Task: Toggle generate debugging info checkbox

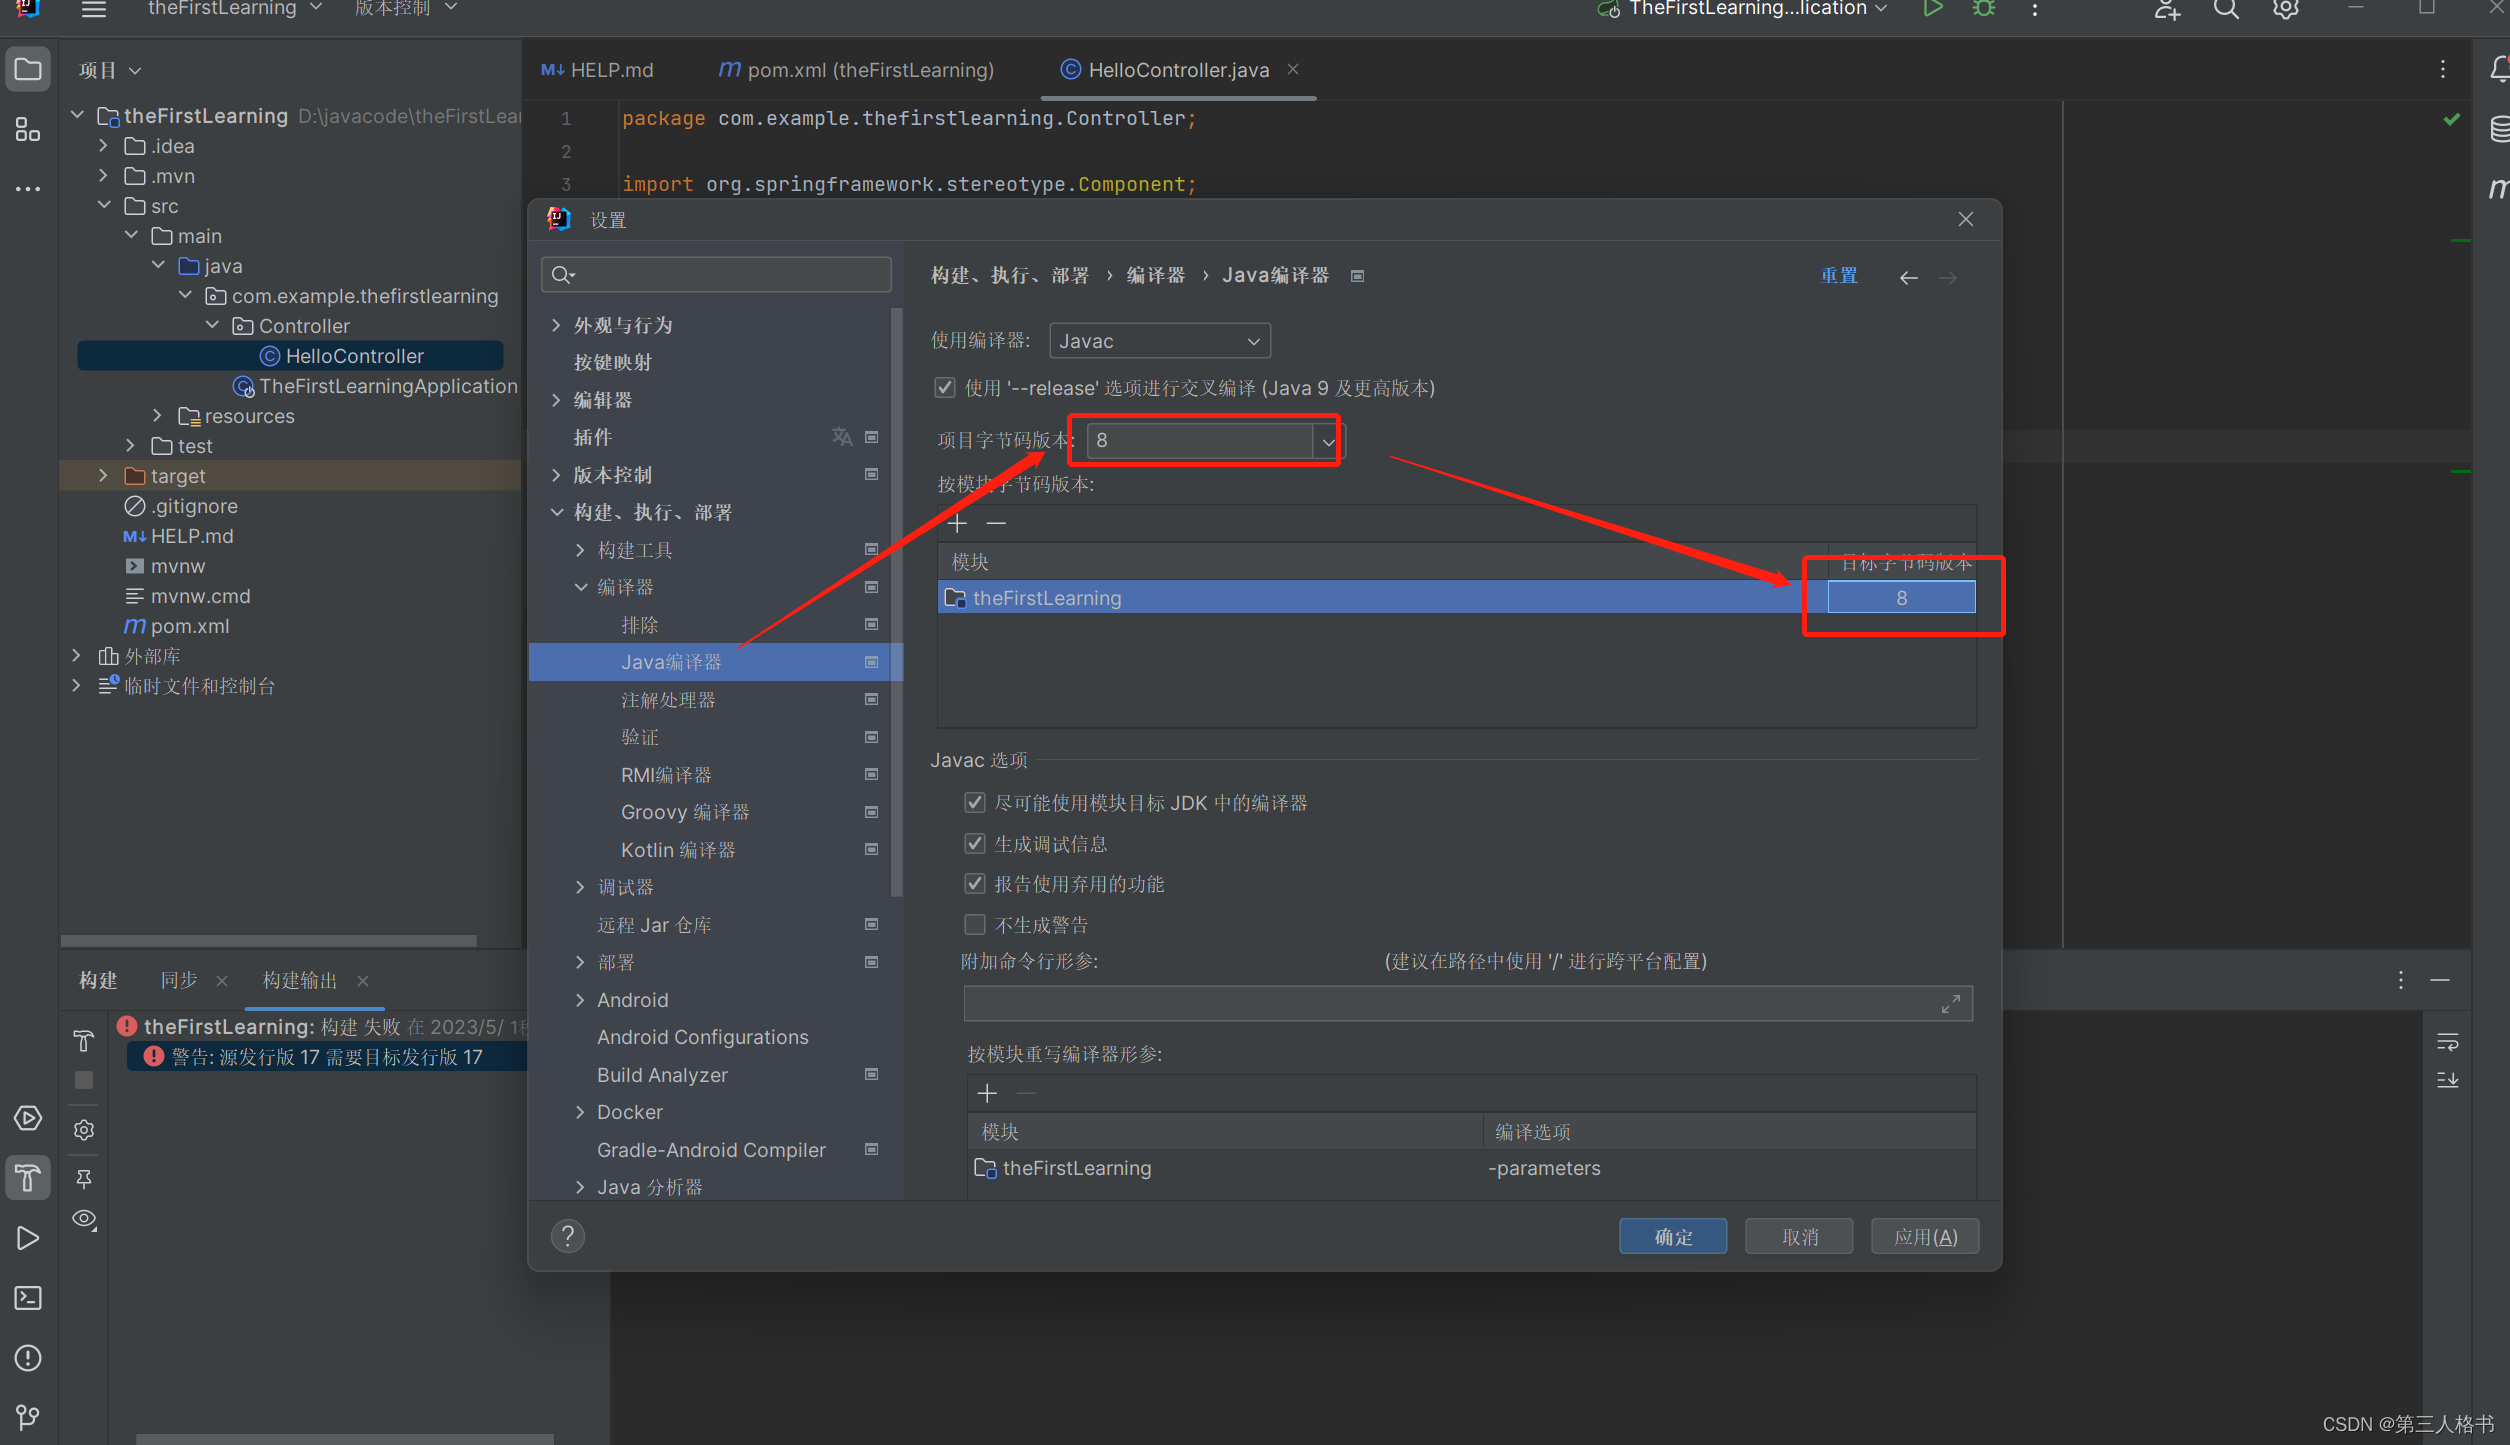Action: 975,844
